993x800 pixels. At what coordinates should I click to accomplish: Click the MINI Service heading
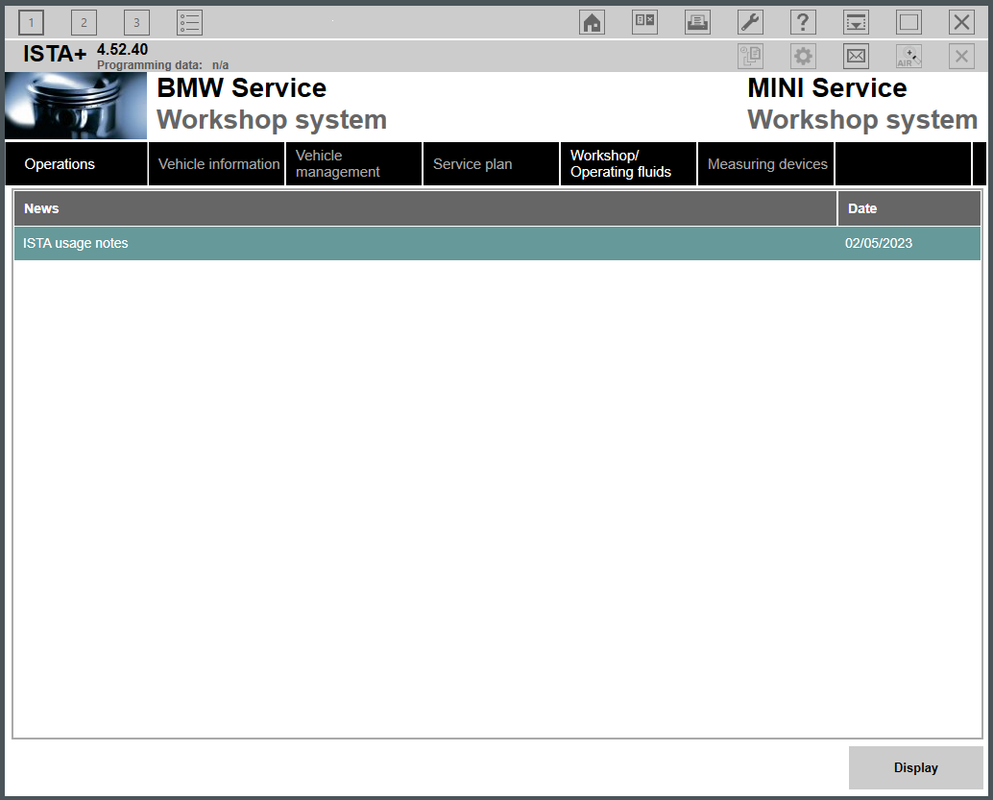[x=827, y=88]
